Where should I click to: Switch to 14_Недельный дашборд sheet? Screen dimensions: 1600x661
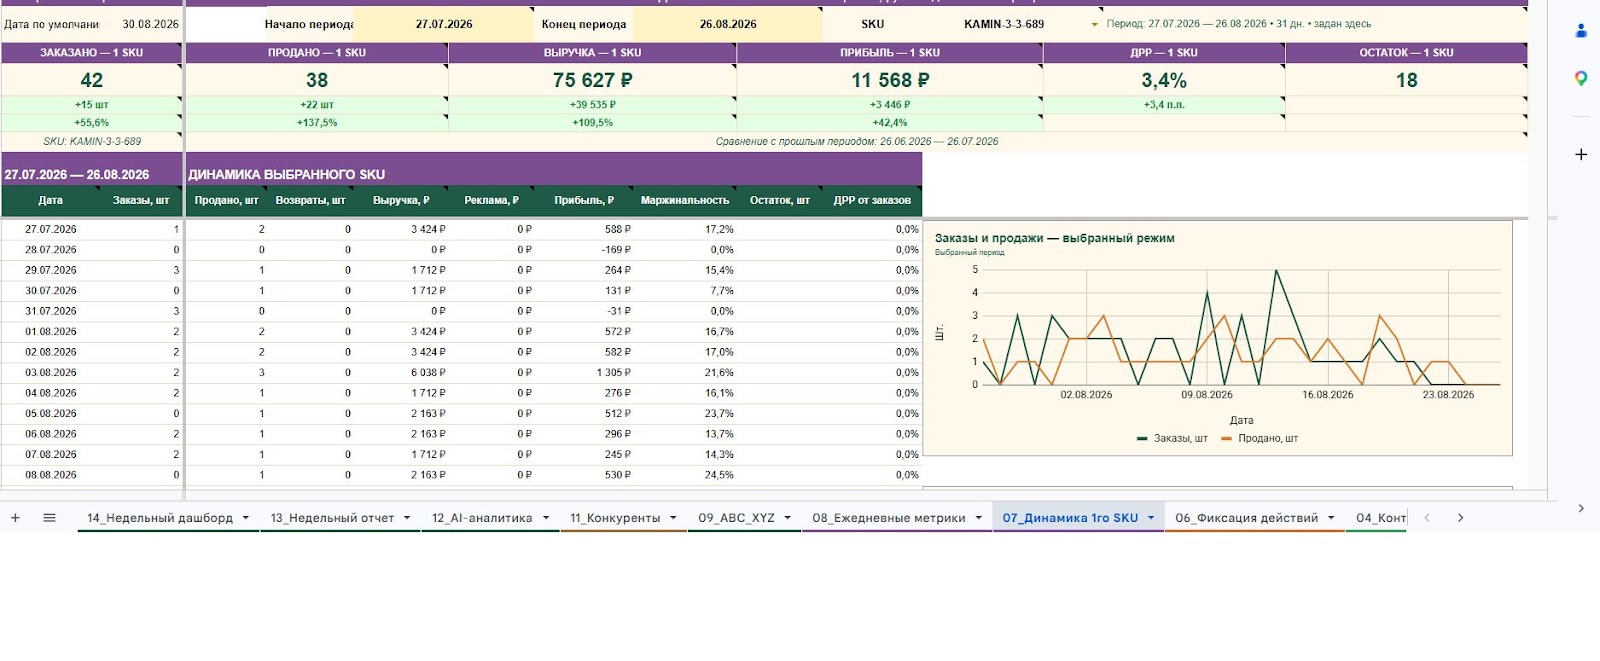[x=160, y=518]
